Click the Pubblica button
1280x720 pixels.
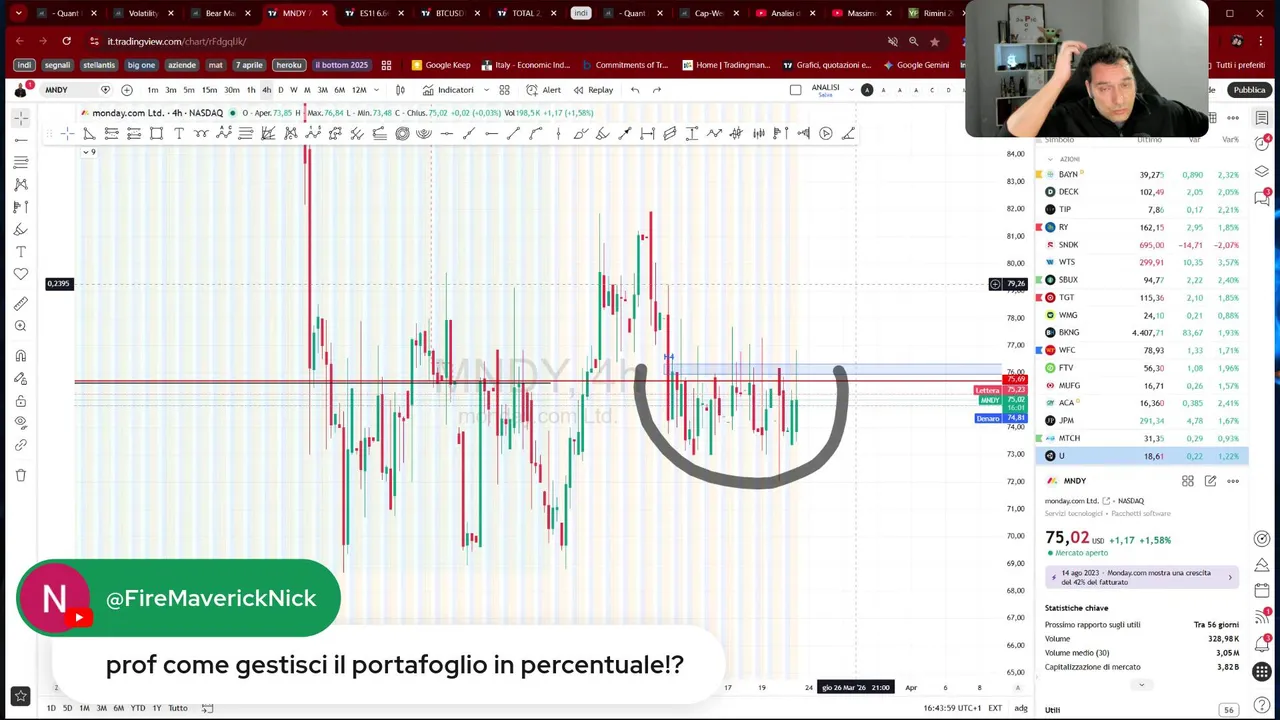pos(1249,90)
